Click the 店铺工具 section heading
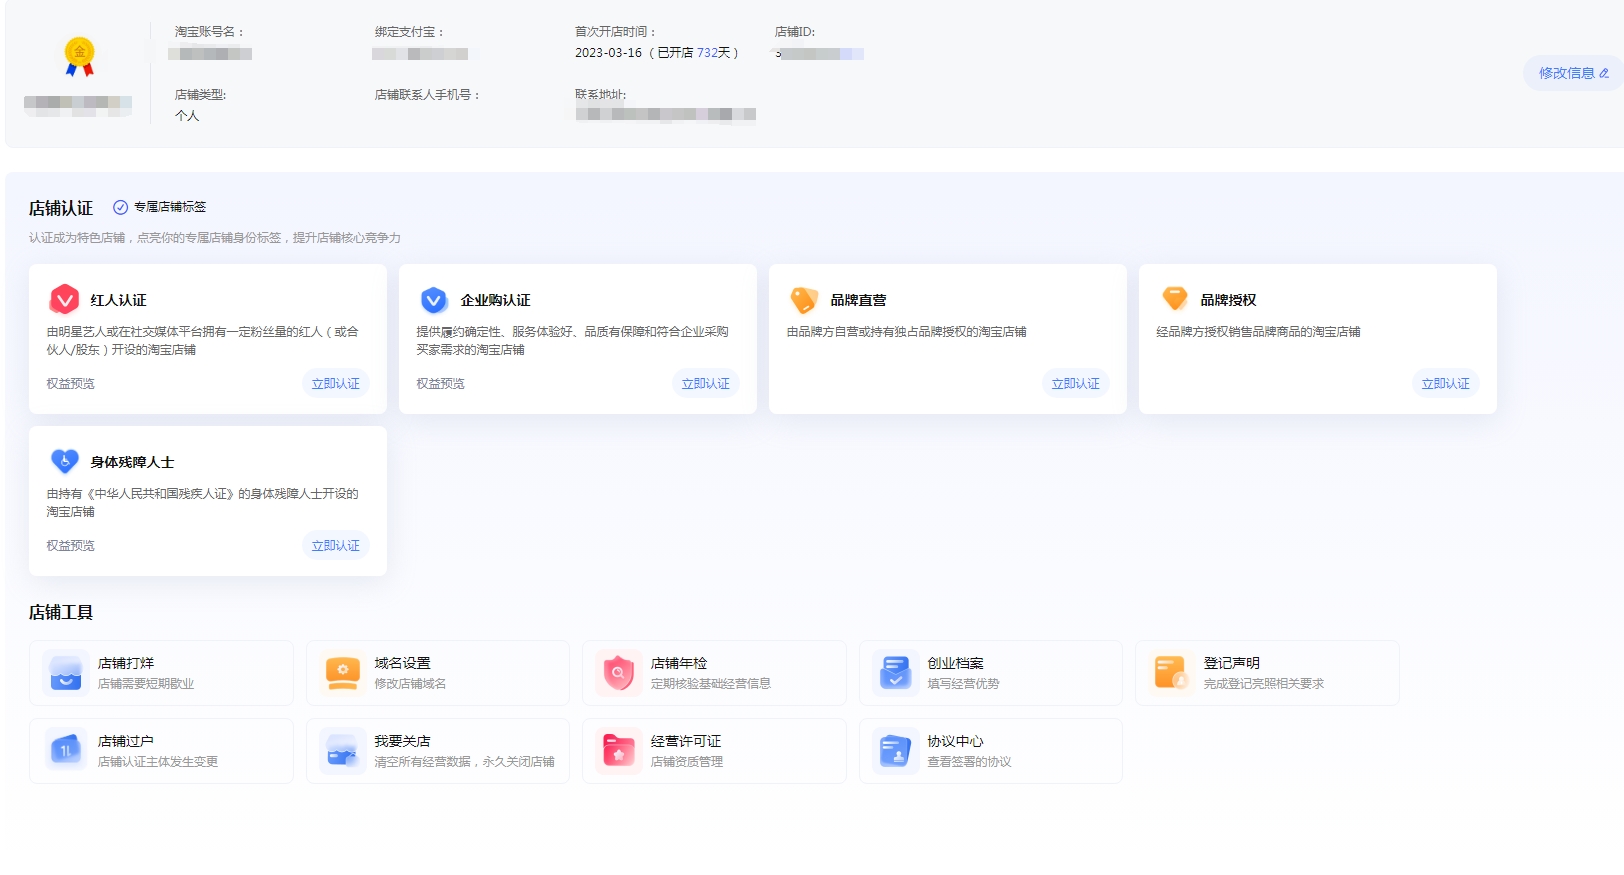The width and height of the screenshot is (1624, 875). click(x=61, y=612)
